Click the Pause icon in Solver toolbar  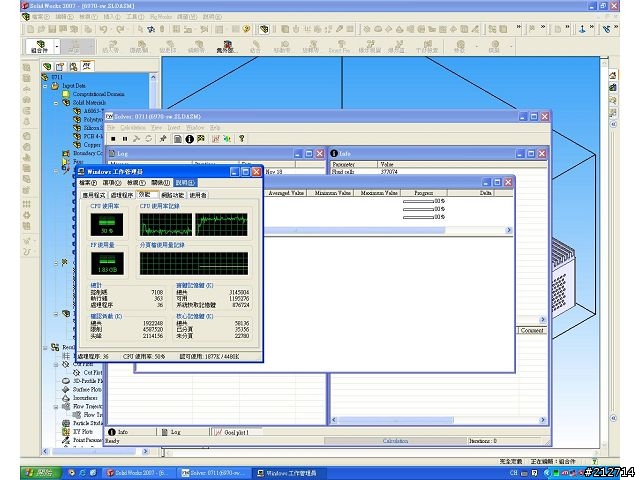coord(124,139)
